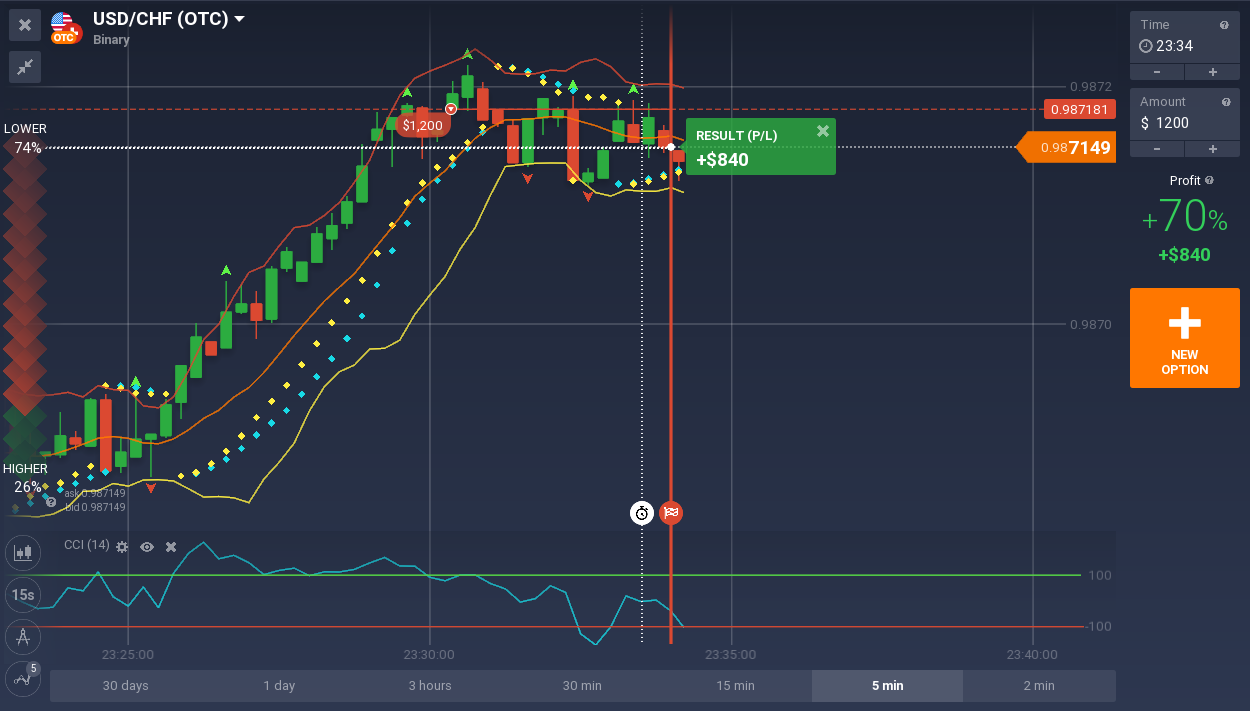Close the chart with the X icon
The height and width of the screenshot is (711, 1250).
pyautogui.click(x=25, y=25)
